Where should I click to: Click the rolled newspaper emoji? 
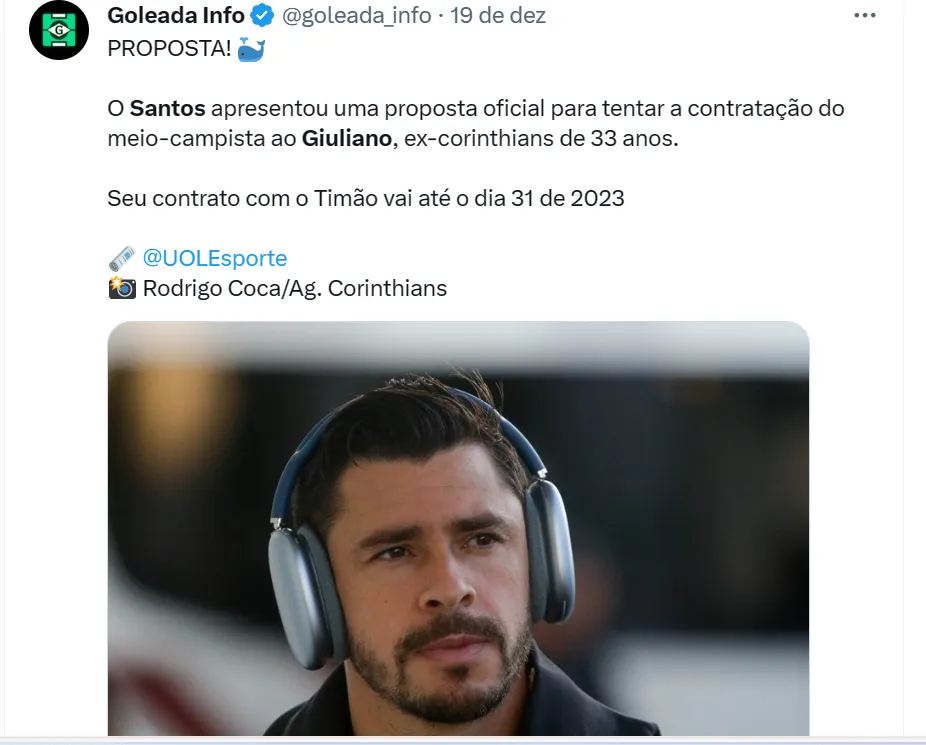coord(122,258)
